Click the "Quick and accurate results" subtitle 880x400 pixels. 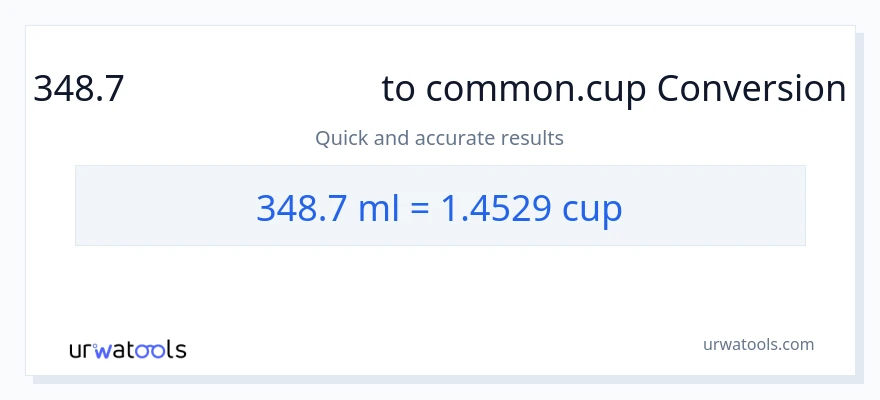coord(439,138)
